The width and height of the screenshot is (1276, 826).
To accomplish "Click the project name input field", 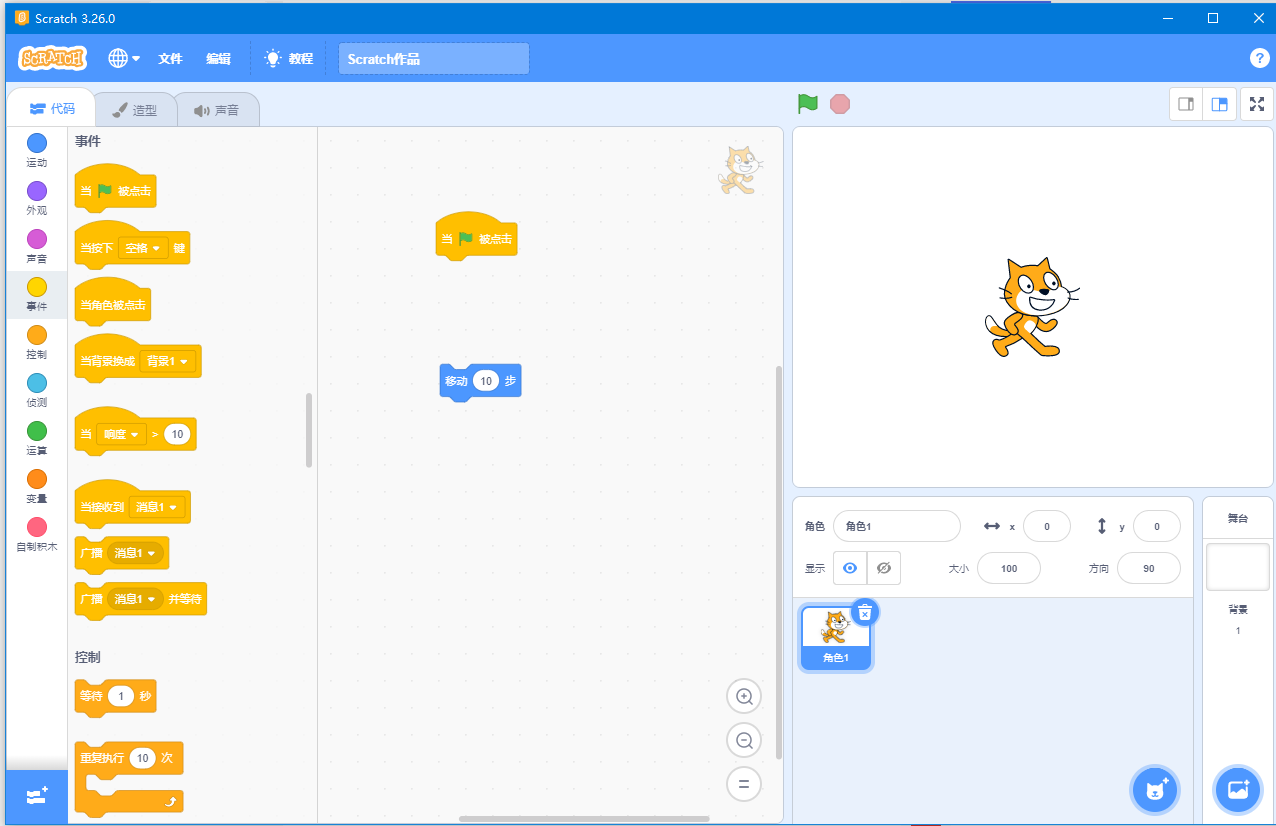I will pyautogui.click(x=432, y=58).
